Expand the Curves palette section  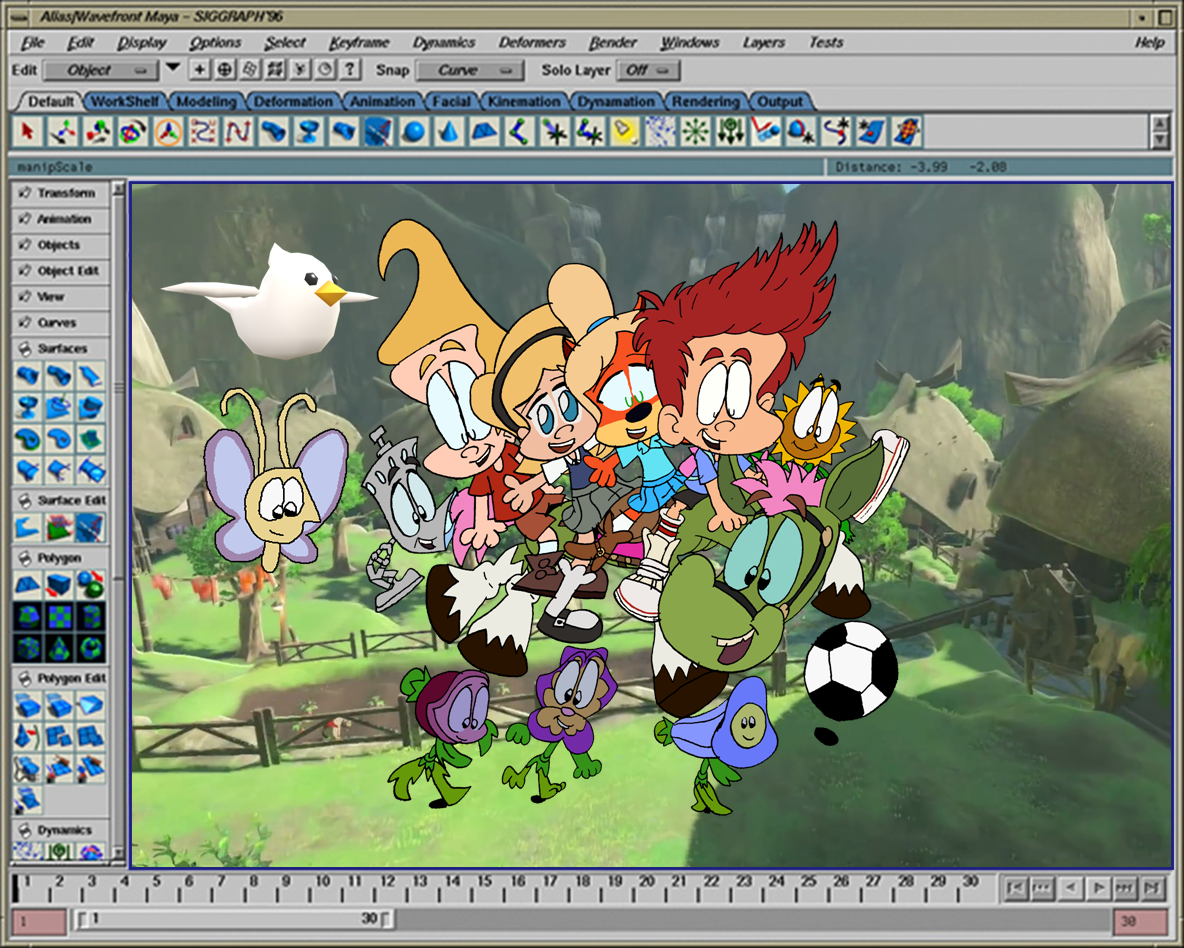(x=60, y=323)
